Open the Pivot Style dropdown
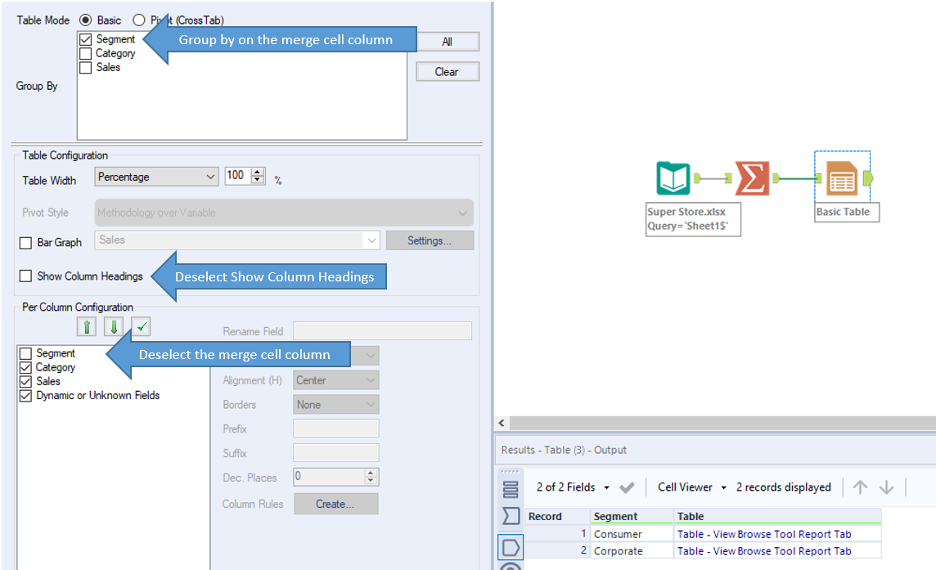The width and height of the screenshot is (936, 570). pos(284,212)
